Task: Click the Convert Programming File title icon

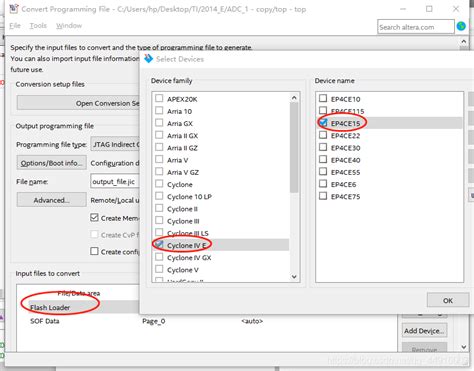Action: tap(14, 8)
